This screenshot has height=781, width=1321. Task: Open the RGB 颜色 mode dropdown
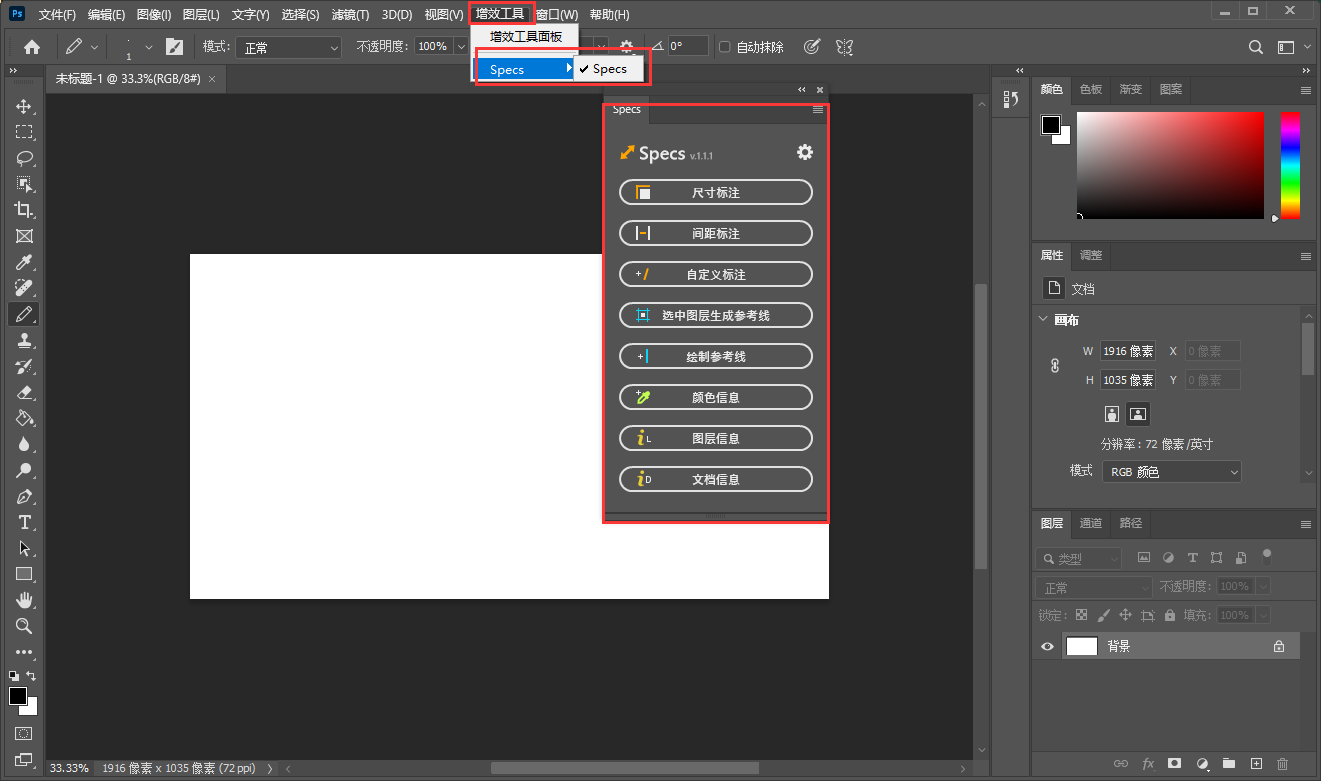tap(1171, 472)
